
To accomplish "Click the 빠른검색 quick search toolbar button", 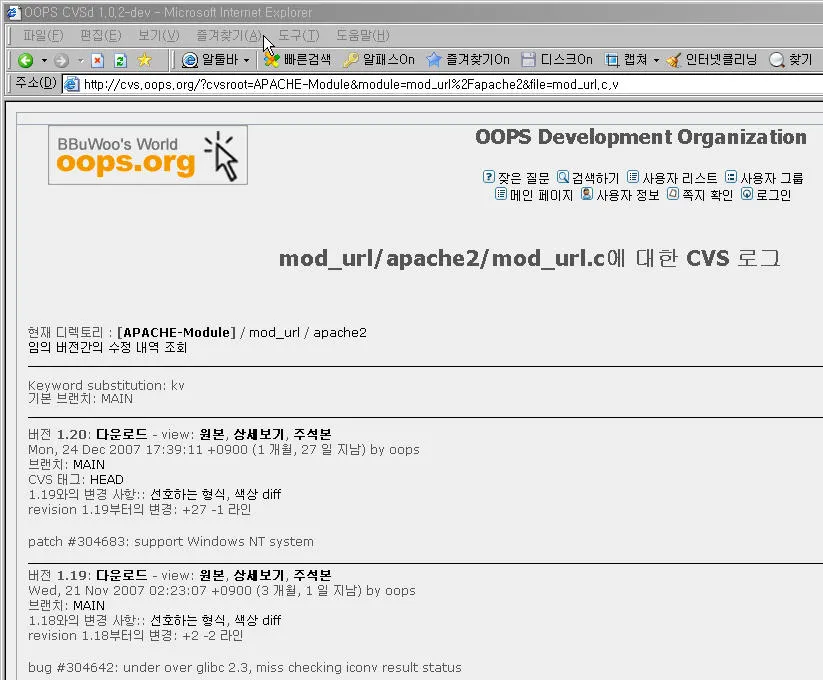I will 297,60.
